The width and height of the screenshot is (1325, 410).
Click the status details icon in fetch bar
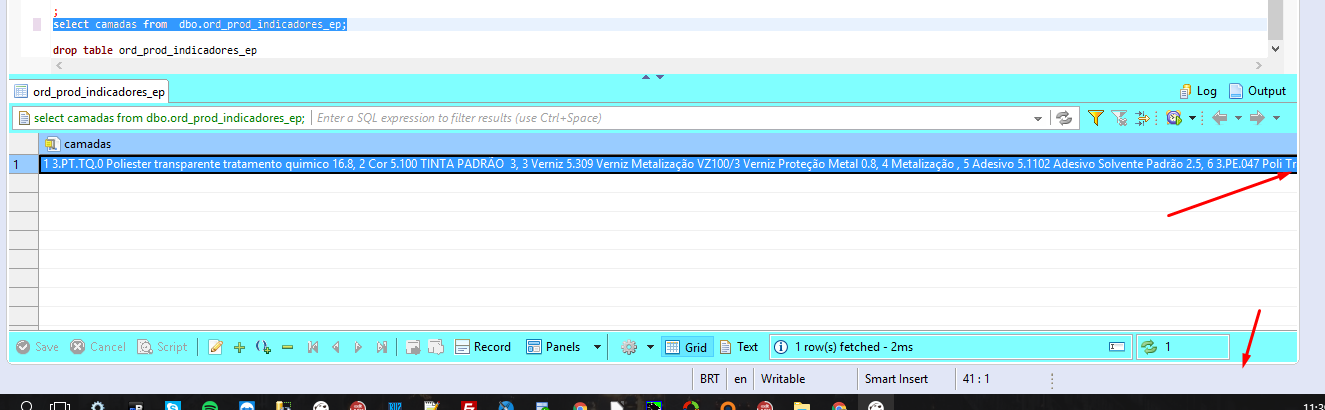(1117, 347)
